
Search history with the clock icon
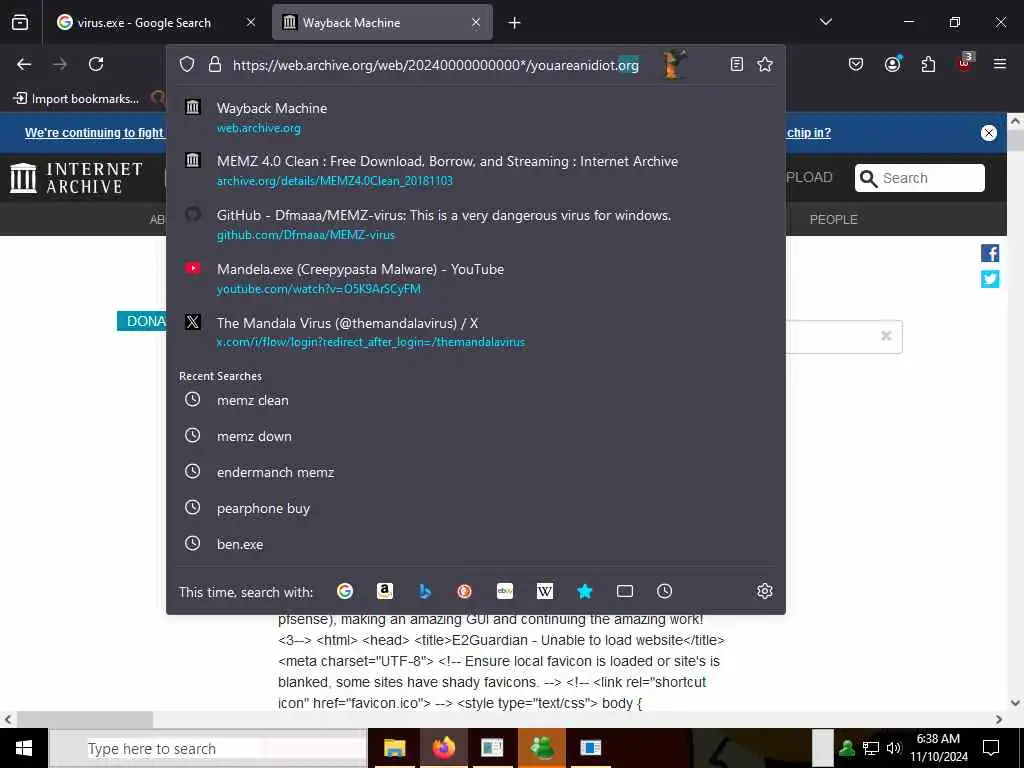point(664,591)
